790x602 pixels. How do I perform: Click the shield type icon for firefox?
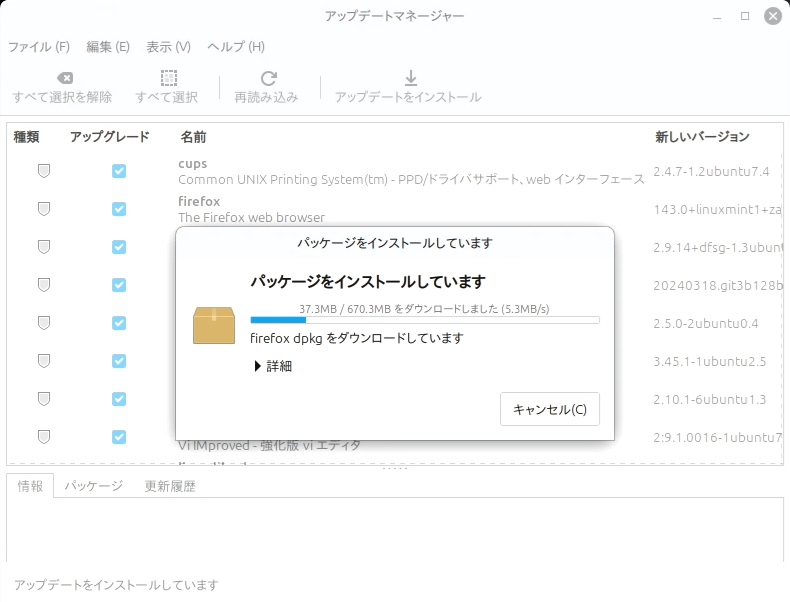(x=44, y=209)
